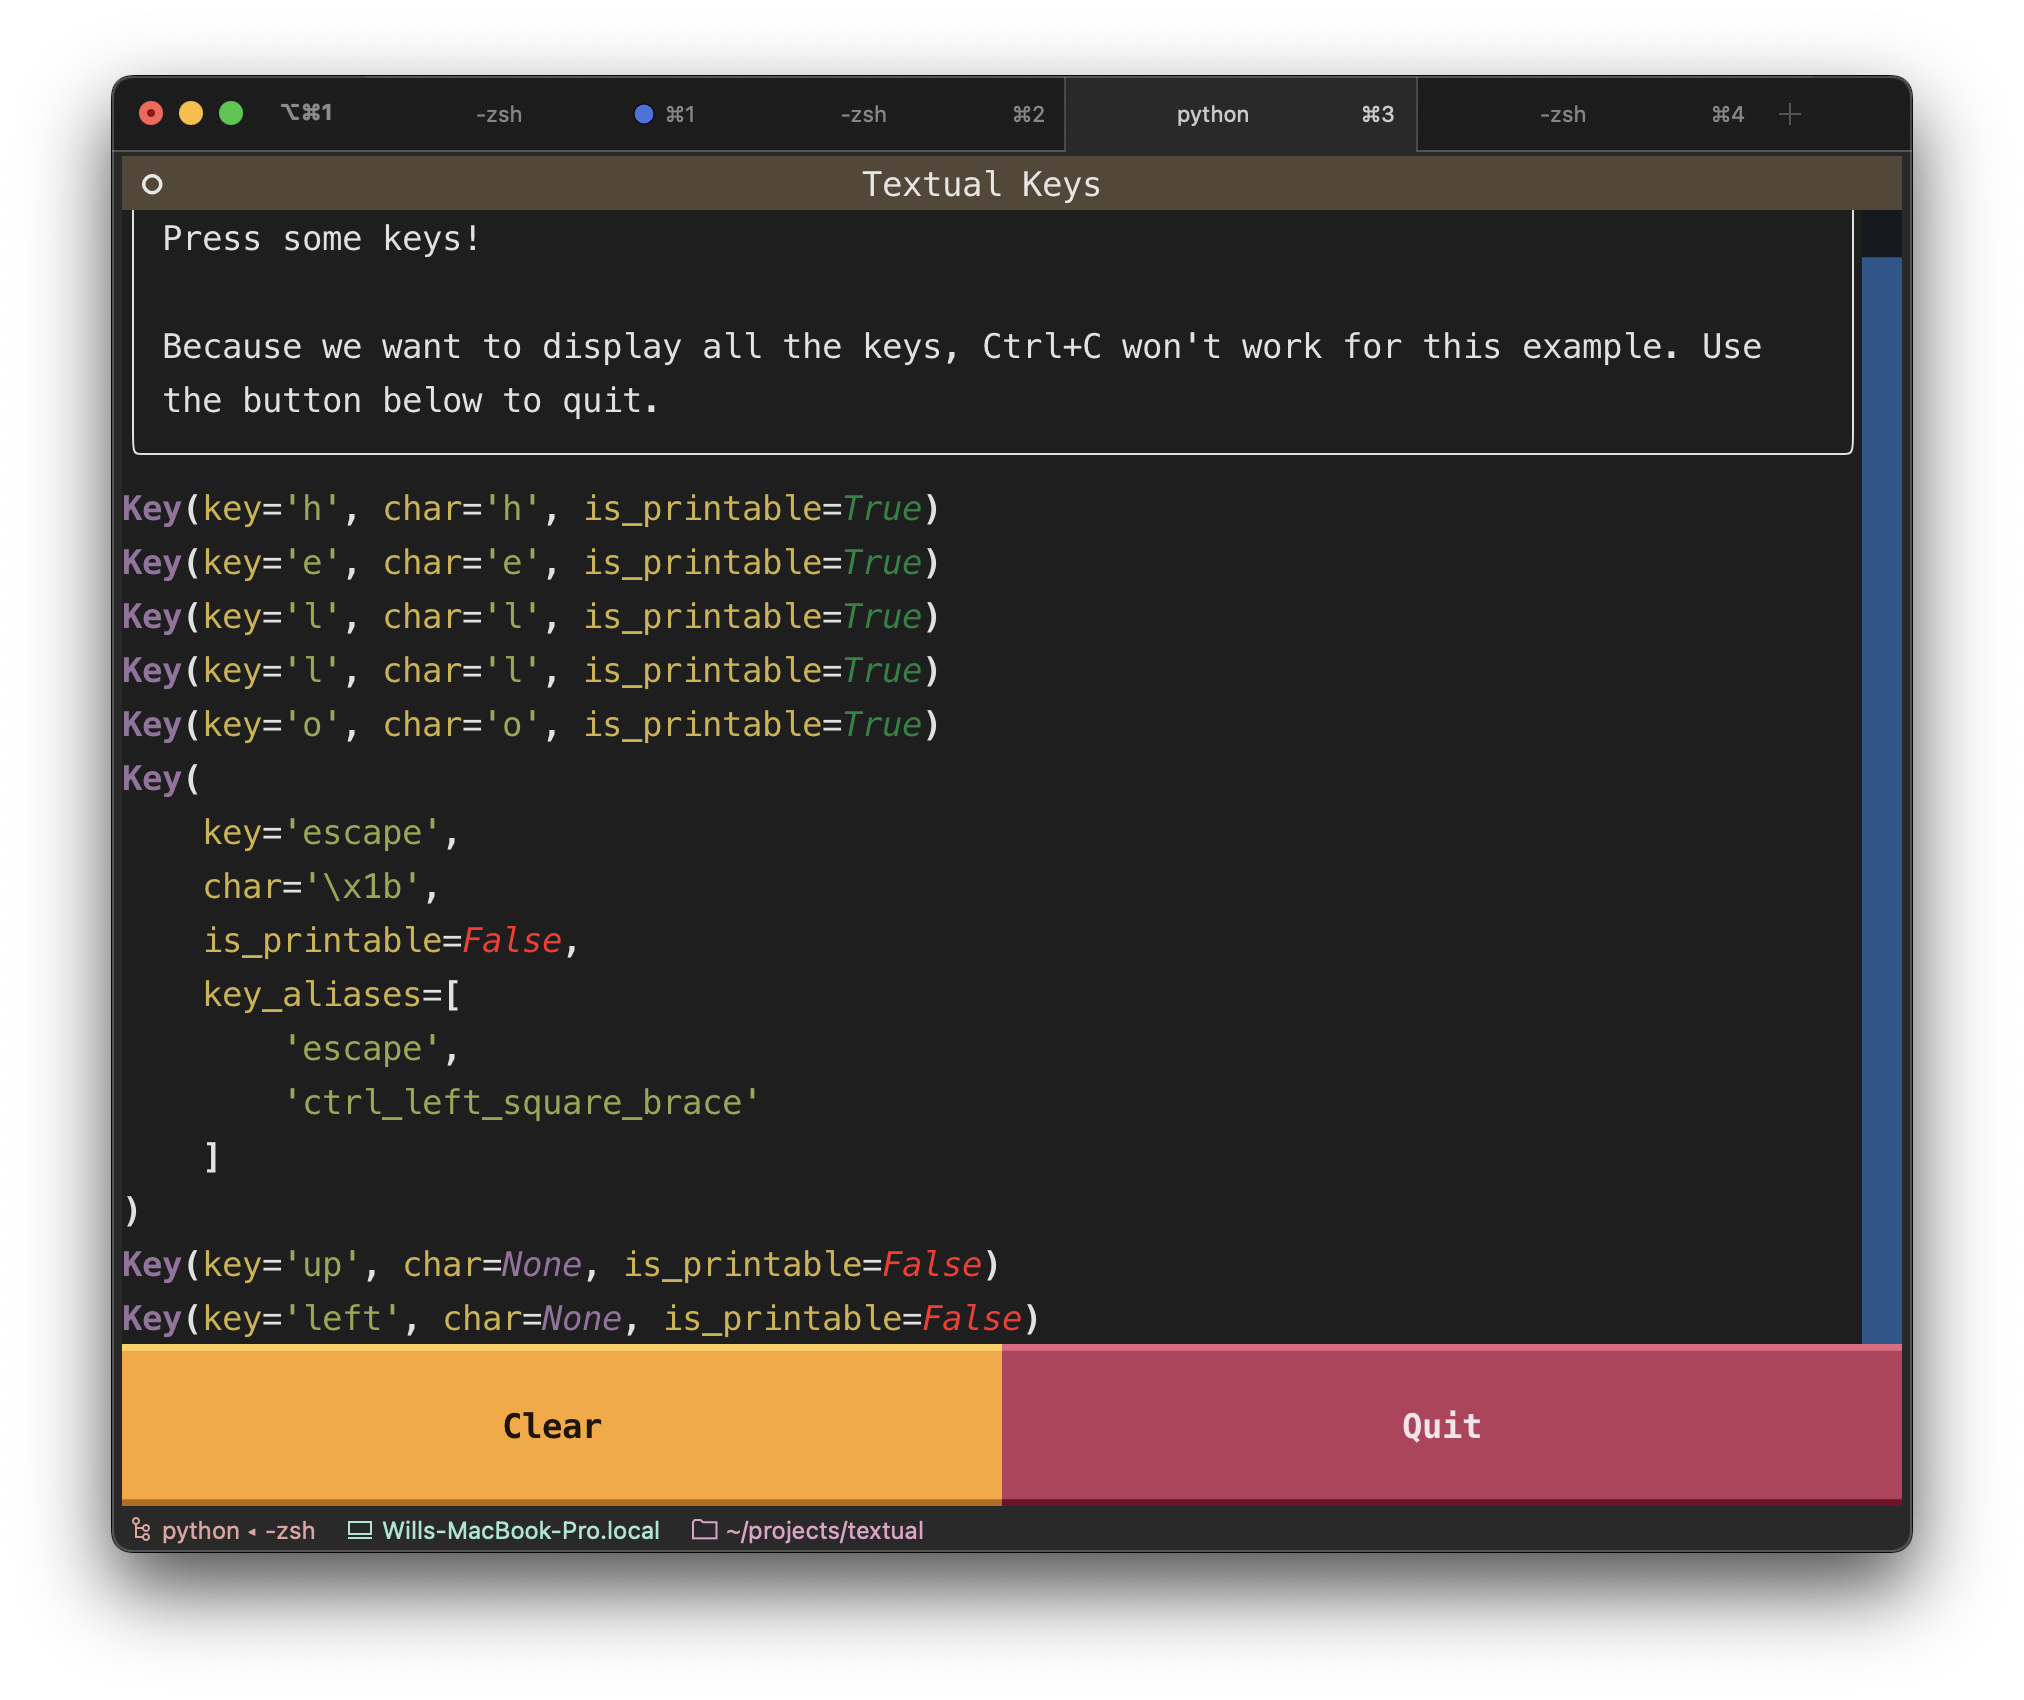Open a new terminal tab with plus

click(1790, 114)
